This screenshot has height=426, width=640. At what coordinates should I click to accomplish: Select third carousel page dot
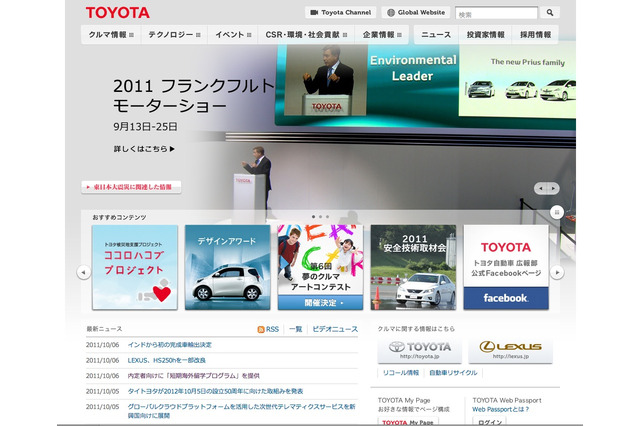pyautogui.click(x=327, y=217)
